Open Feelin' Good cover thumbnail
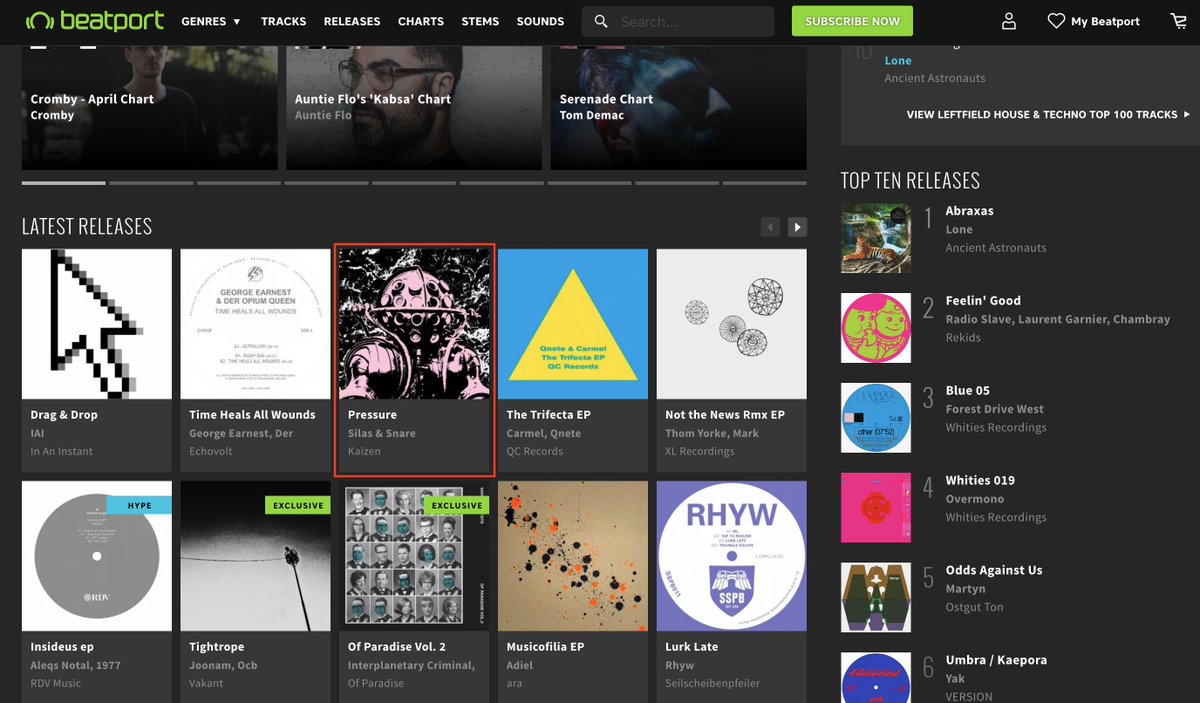This screenshot has height=703, width=1200. point(876,328)
